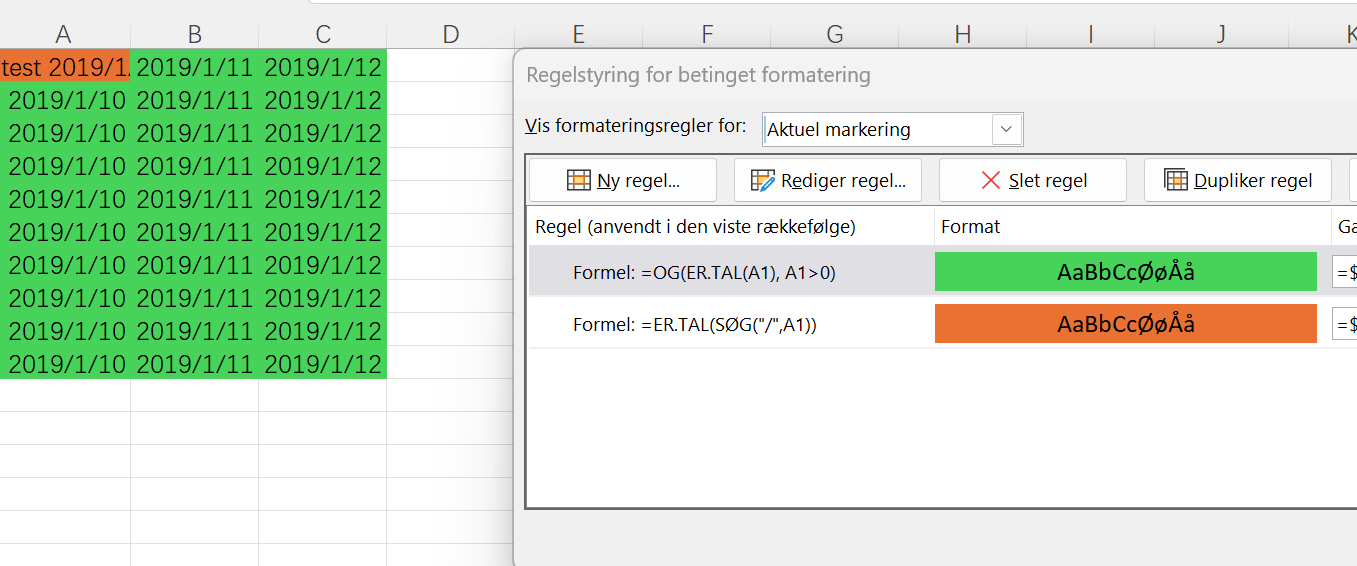Click the green format preview swatch
Viewport: 1357px width, 566px height.
click(x=1125, y=272)
